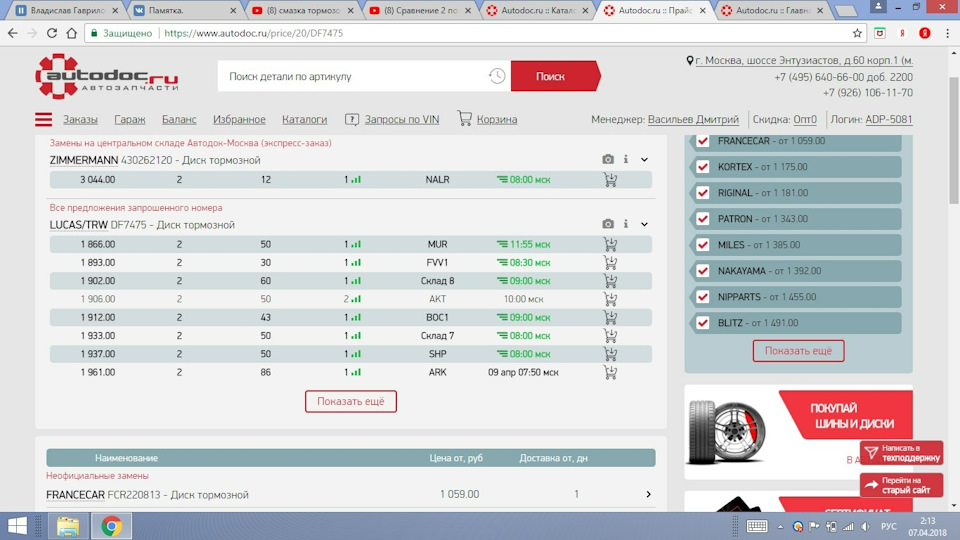This screenshot has width=960, height=540.
Task: Switch to the Памятка browser tab
Action: pos(185,10)
